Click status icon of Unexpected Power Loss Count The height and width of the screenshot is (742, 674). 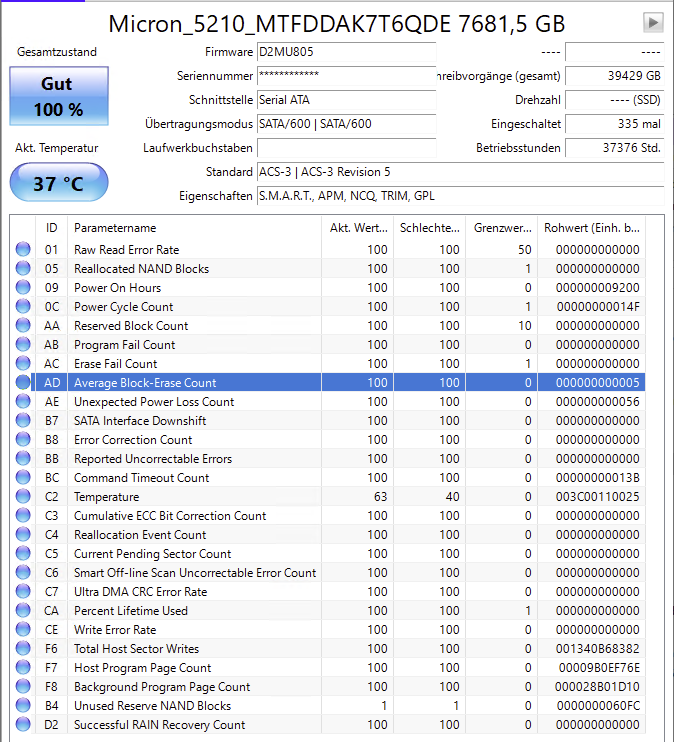point(23,401)
